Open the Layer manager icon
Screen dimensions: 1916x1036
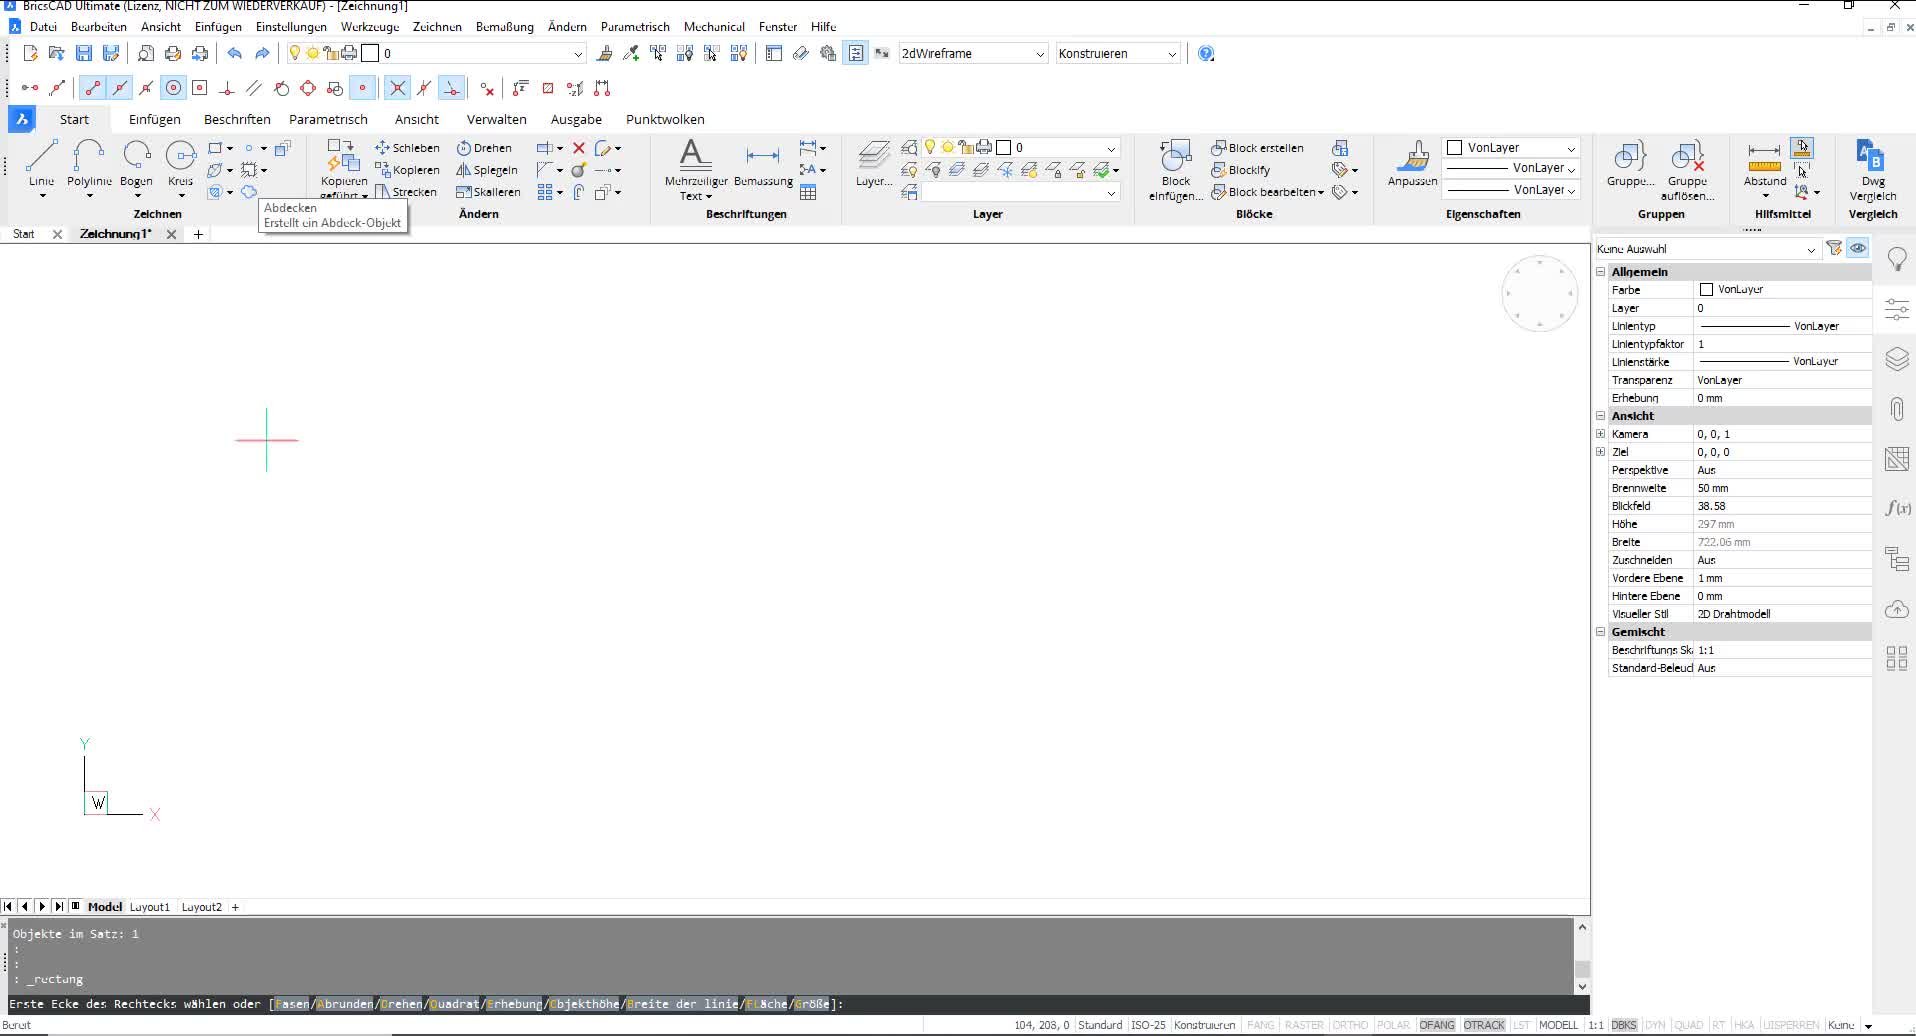[x=873, y=163]
